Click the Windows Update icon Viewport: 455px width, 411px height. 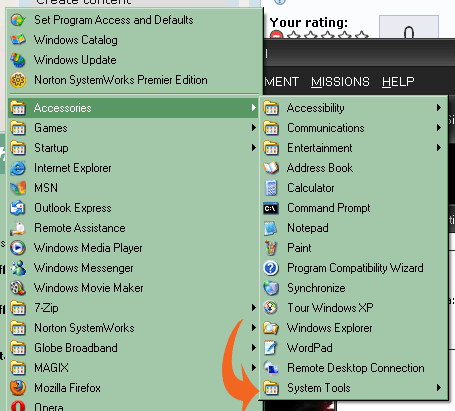[x=18, y=60]
